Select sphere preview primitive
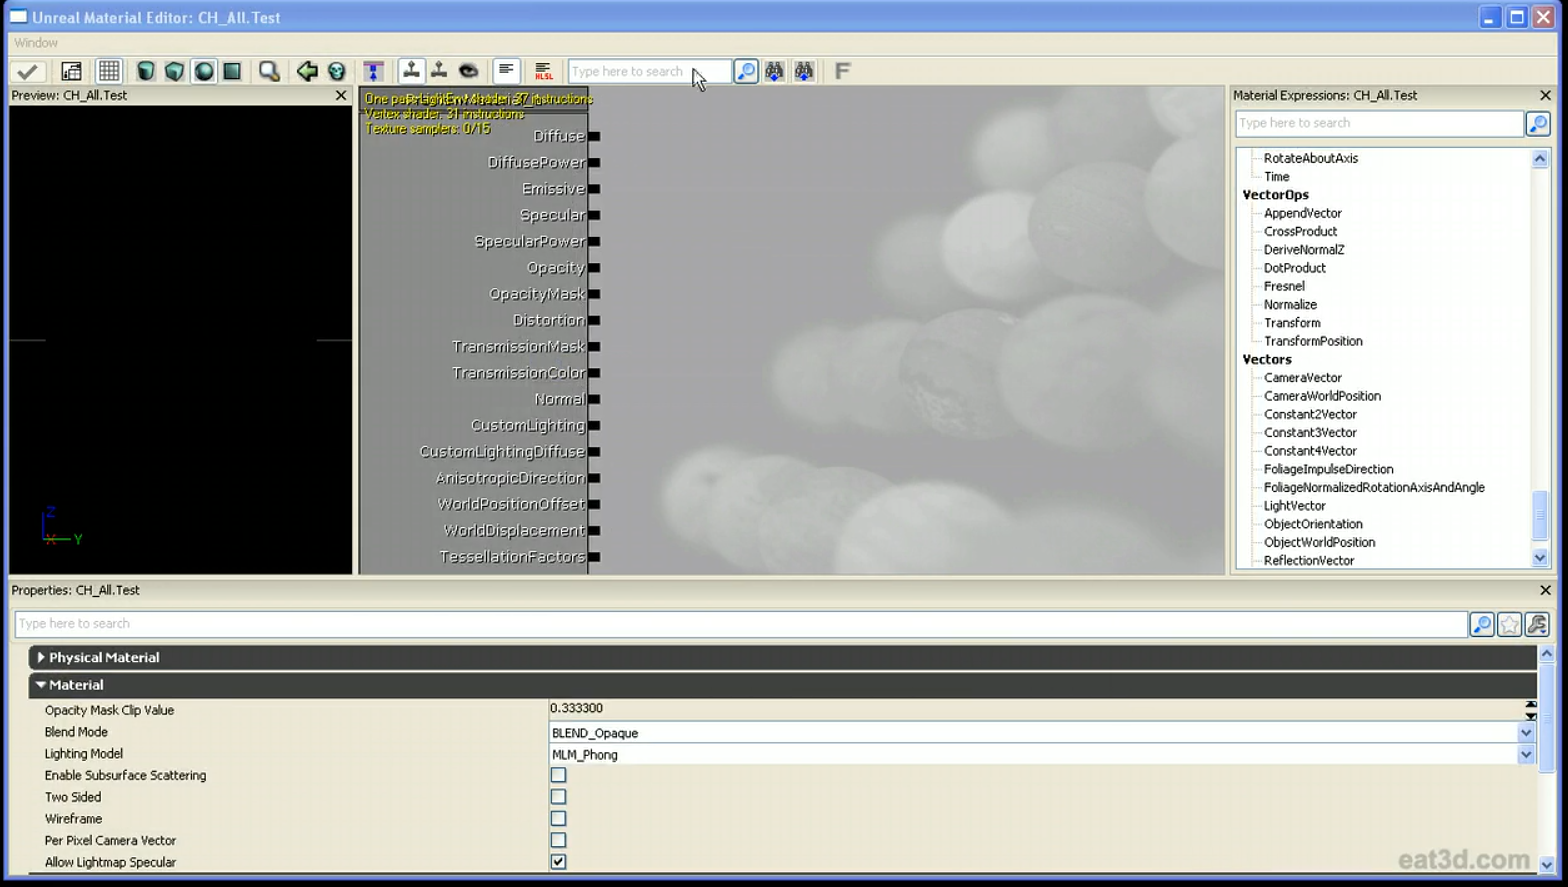The height and width of the screenshot is (887, 1568). (204, 71)
